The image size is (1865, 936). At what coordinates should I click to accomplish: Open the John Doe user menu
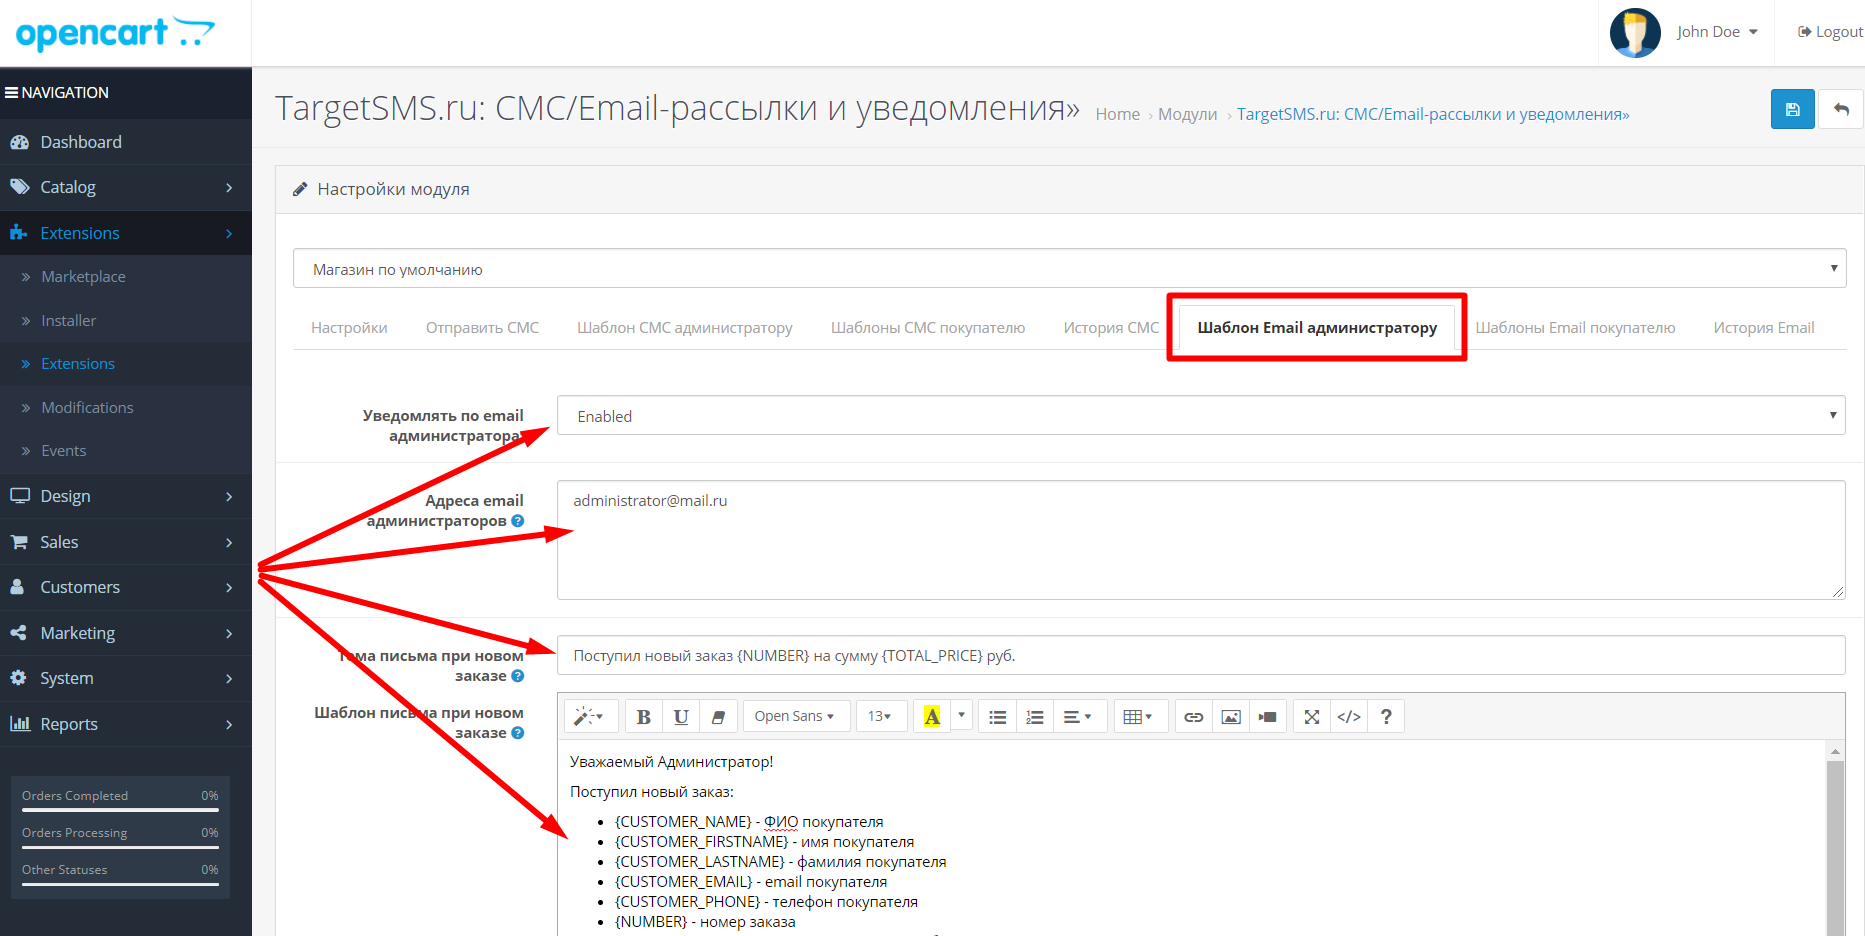(x=1717, y=32)
